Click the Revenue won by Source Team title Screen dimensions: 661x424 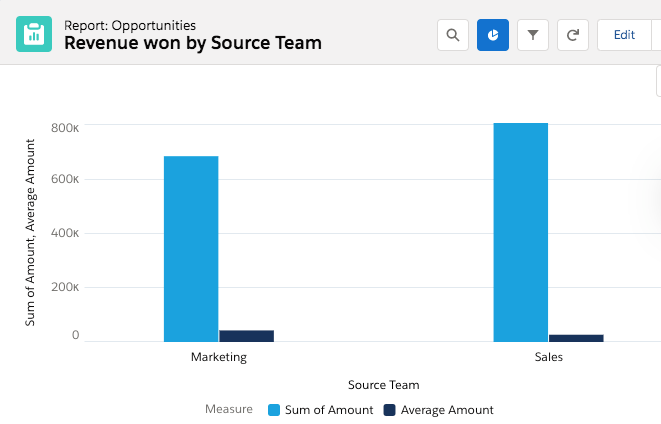pyautogui.click(x=193, y=43)
